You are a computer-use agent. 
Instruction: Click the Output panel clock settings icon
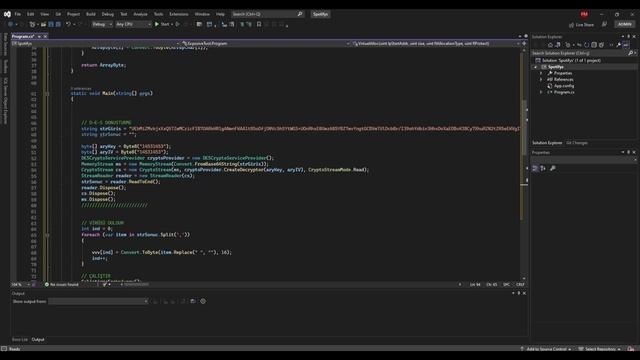pos(203,301)
